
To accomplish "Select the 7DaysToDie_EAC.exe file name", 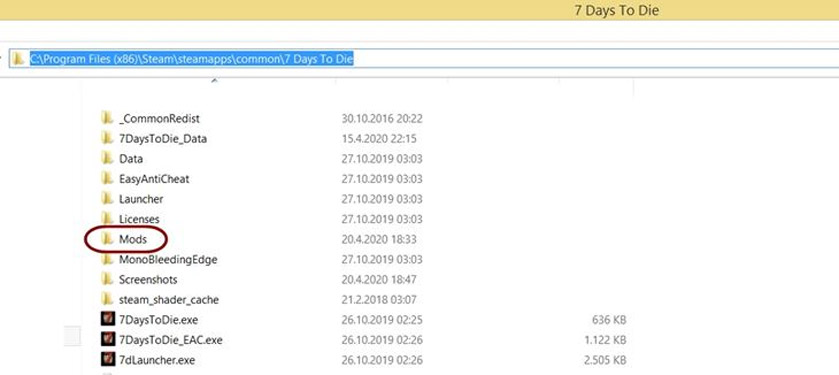I will click(x=171, y=340).
